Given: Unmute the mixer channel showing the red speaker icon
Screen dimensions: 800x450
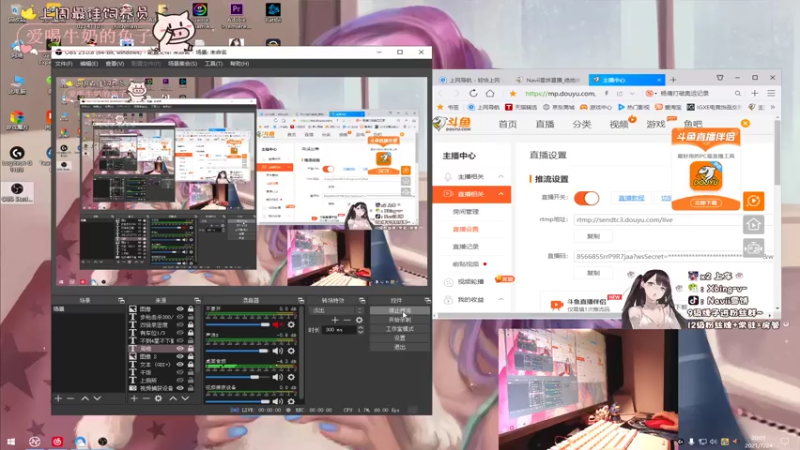Looking at the screenshot, I should coord(277,324).
